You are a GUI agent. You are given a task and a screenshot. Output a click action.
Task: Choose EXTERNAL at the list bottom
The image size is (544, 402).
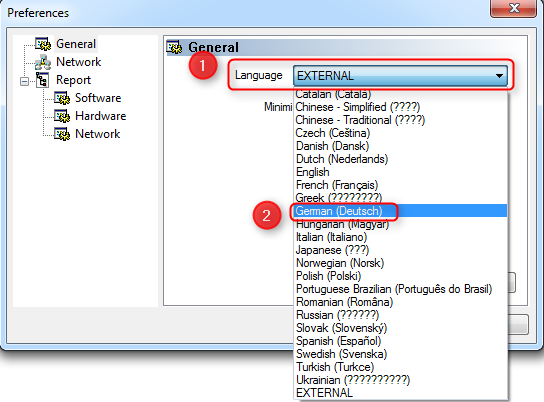[x=400, y=393]
